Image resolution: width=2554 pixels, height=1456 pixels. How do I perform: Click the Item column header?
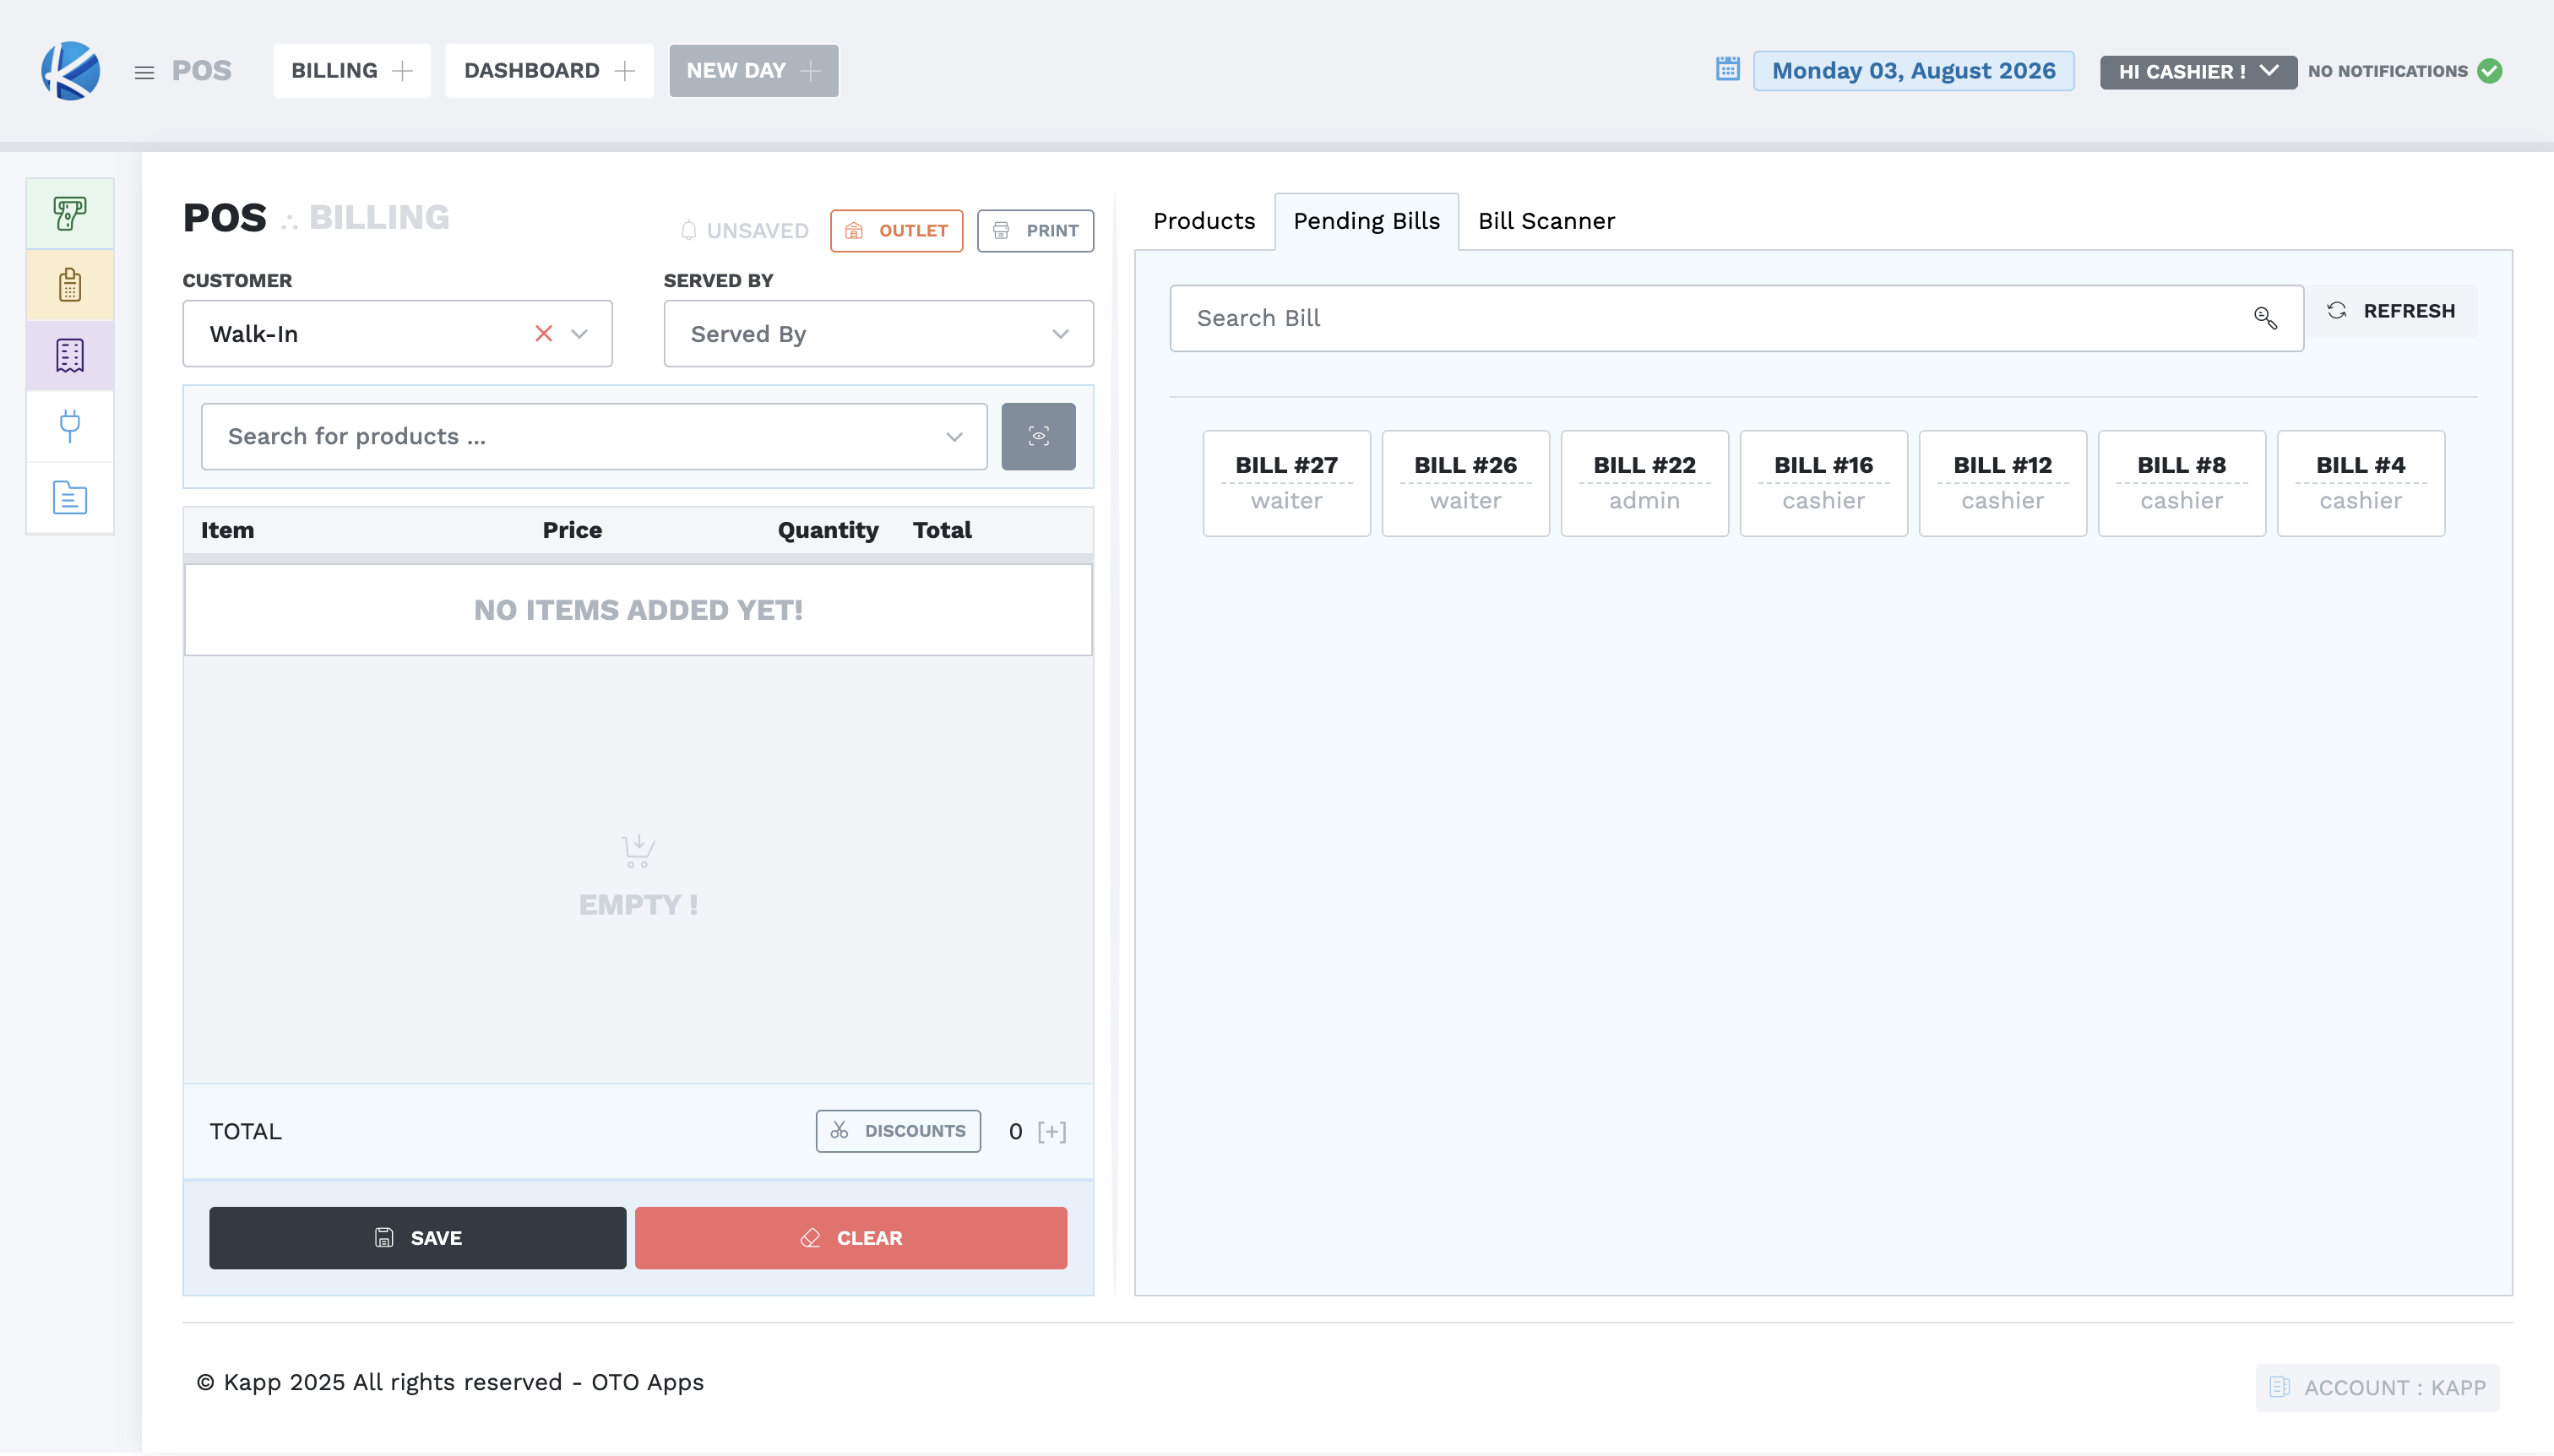coord(227,530)
